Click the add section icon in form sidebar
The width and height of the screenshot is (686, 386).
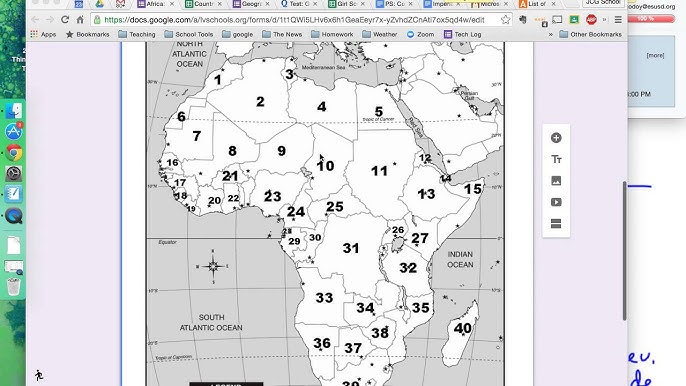pos(556,224)
